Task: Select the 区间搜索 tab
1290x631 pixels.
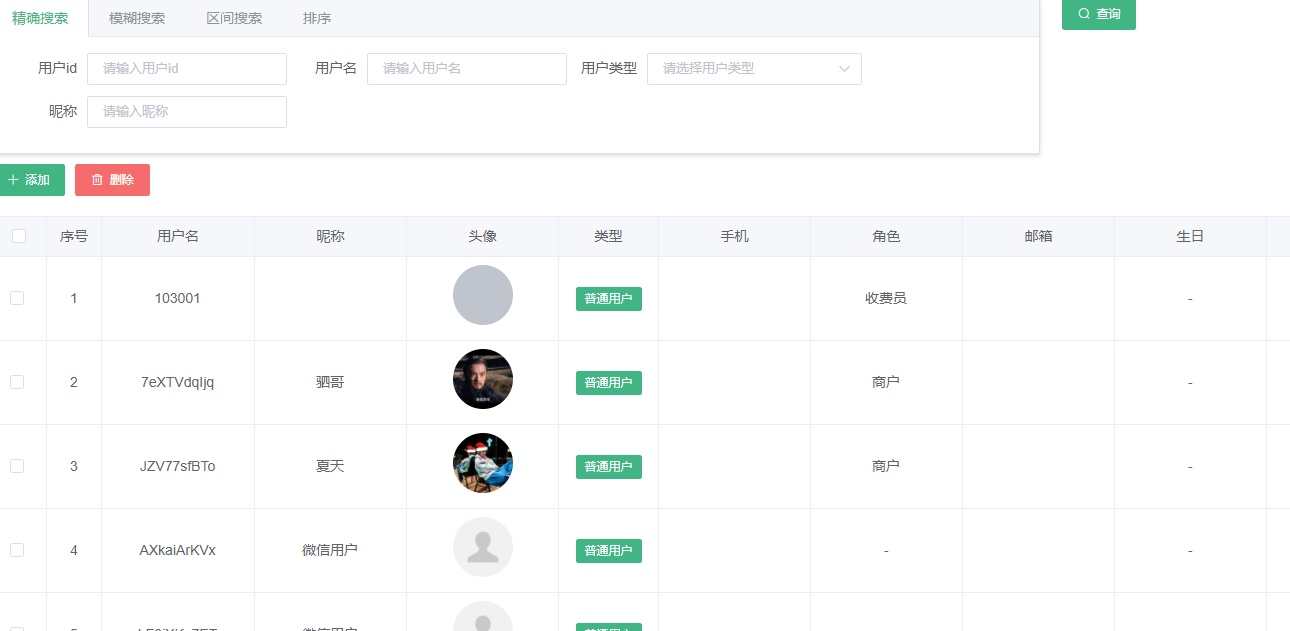Action: pyautogui.click(x=234, y=18)
